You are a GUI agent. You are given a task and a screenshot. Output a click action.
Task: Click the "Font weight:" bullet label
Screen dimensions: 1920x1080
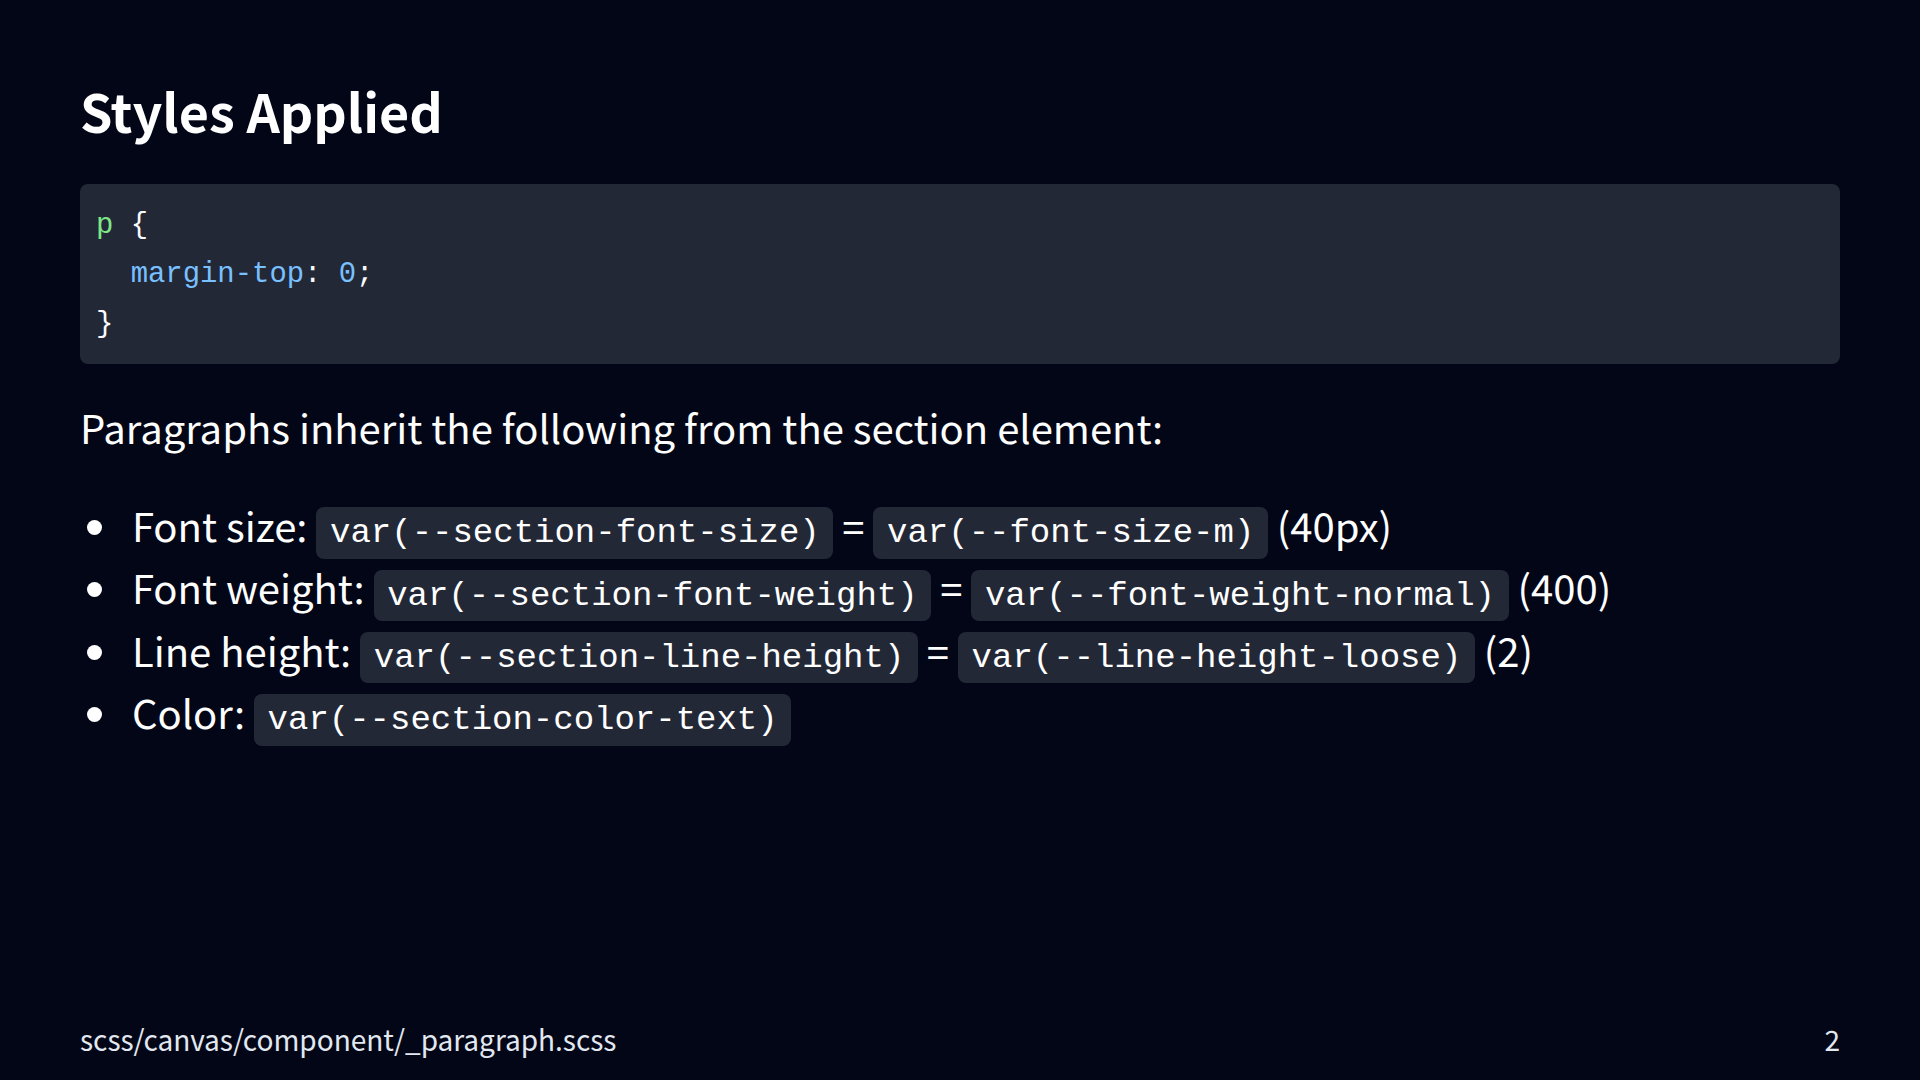coord(248,590)
